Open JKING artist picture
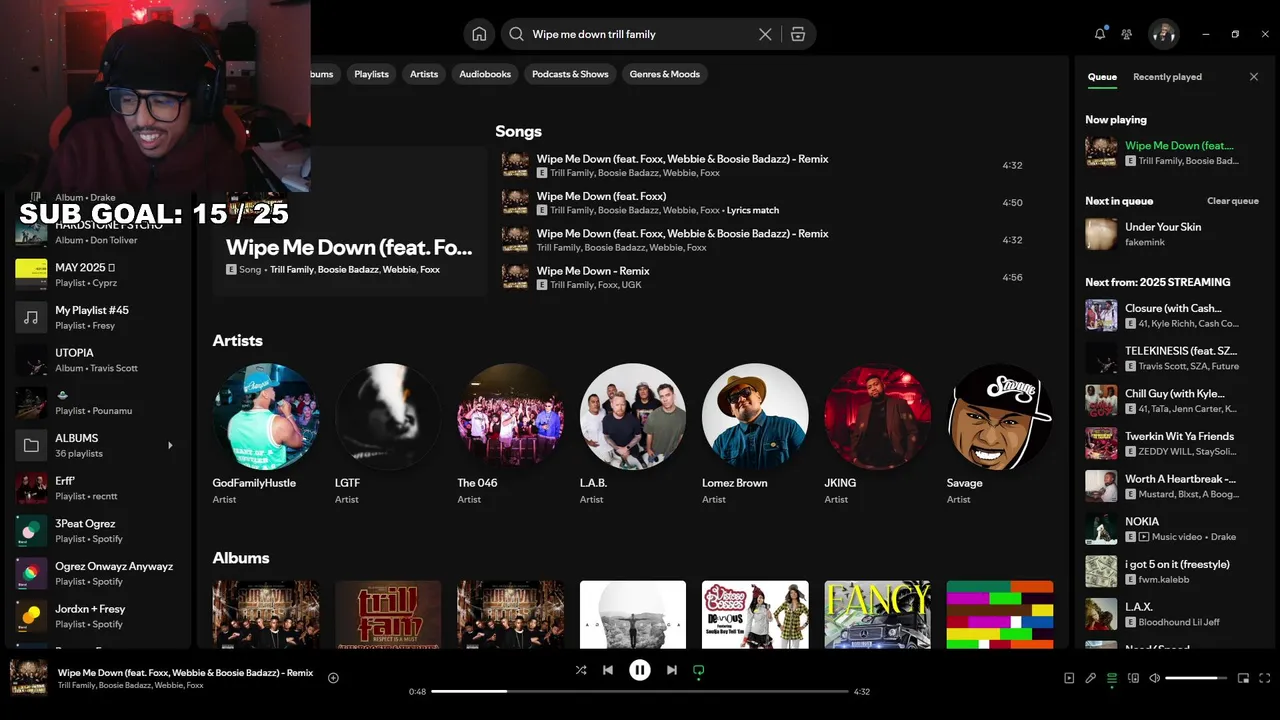Viewport: 1280px width, 720px height. pos(878,416)
